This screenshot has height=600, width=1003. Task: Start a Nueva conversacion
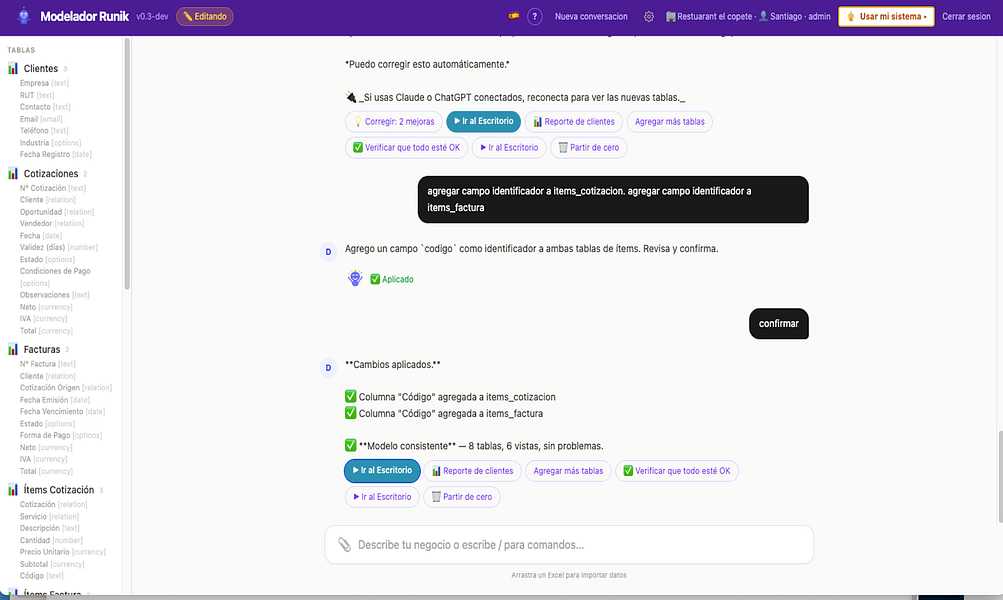point(591,17)
